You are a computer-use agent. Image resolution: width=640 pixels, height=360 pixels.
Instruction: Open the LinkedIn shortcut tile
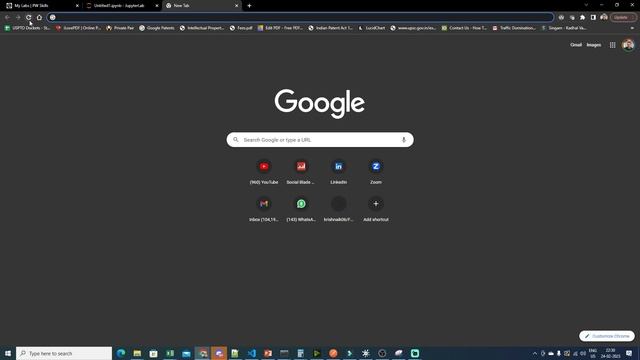(338, 171)
